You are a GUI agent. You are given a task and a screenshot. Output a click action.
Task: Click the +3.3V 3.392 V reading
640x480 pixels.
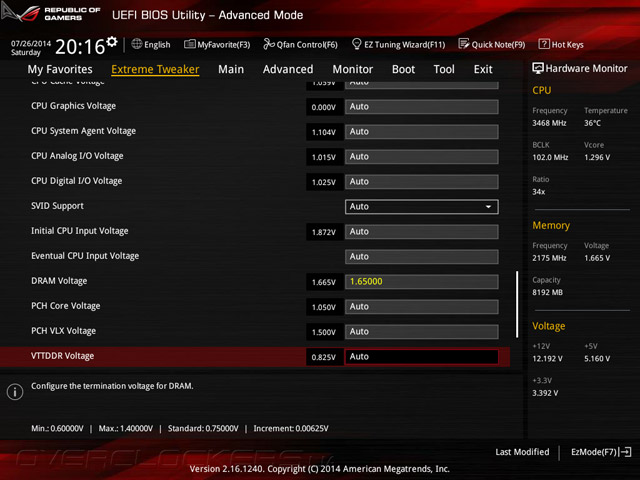[545, 393]
